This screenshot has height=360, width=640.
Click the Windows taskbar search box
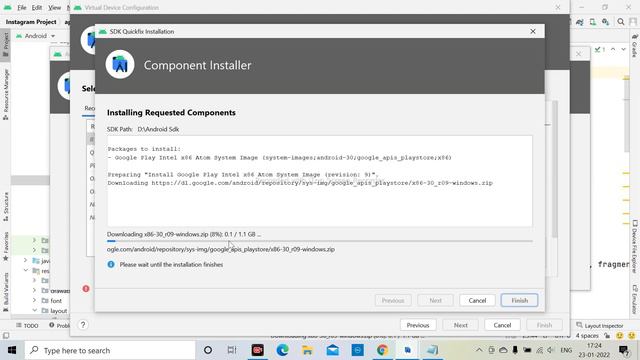pyautogui.click(x=110, y=350)
